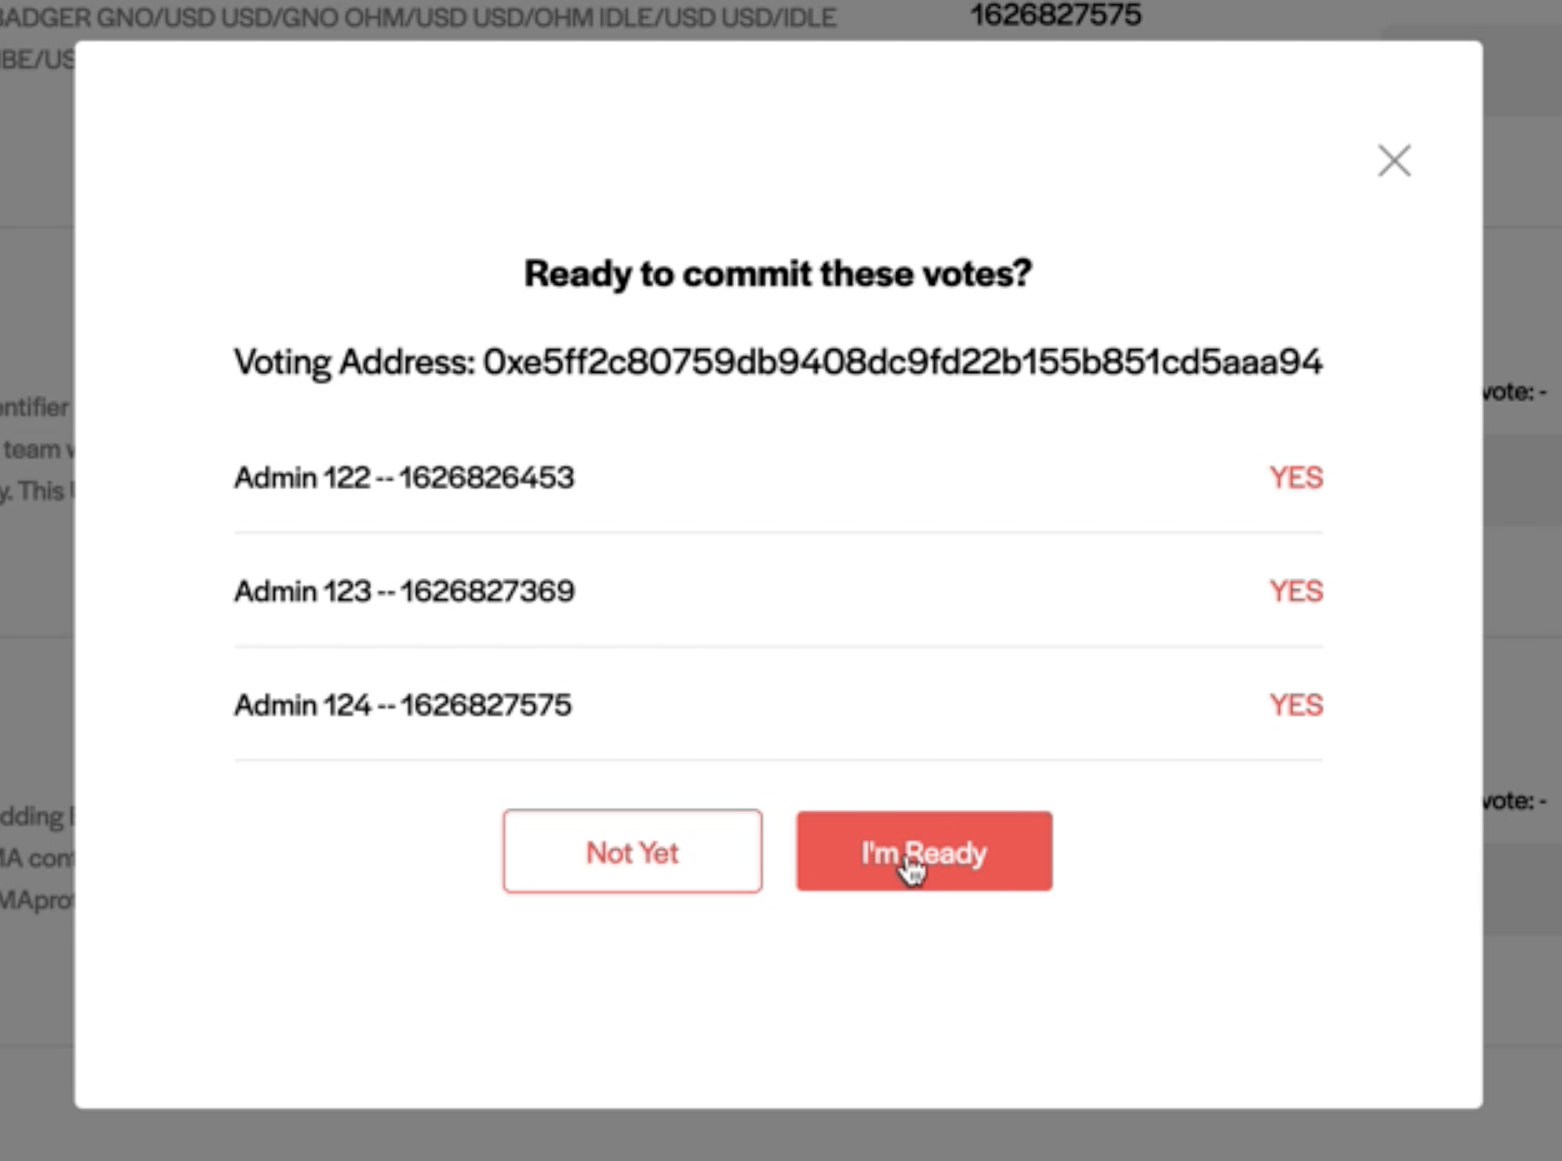Choose Not Yet to postpone committing
This screenshot has width=1562, height=1161.
click(x=632, y=851)
